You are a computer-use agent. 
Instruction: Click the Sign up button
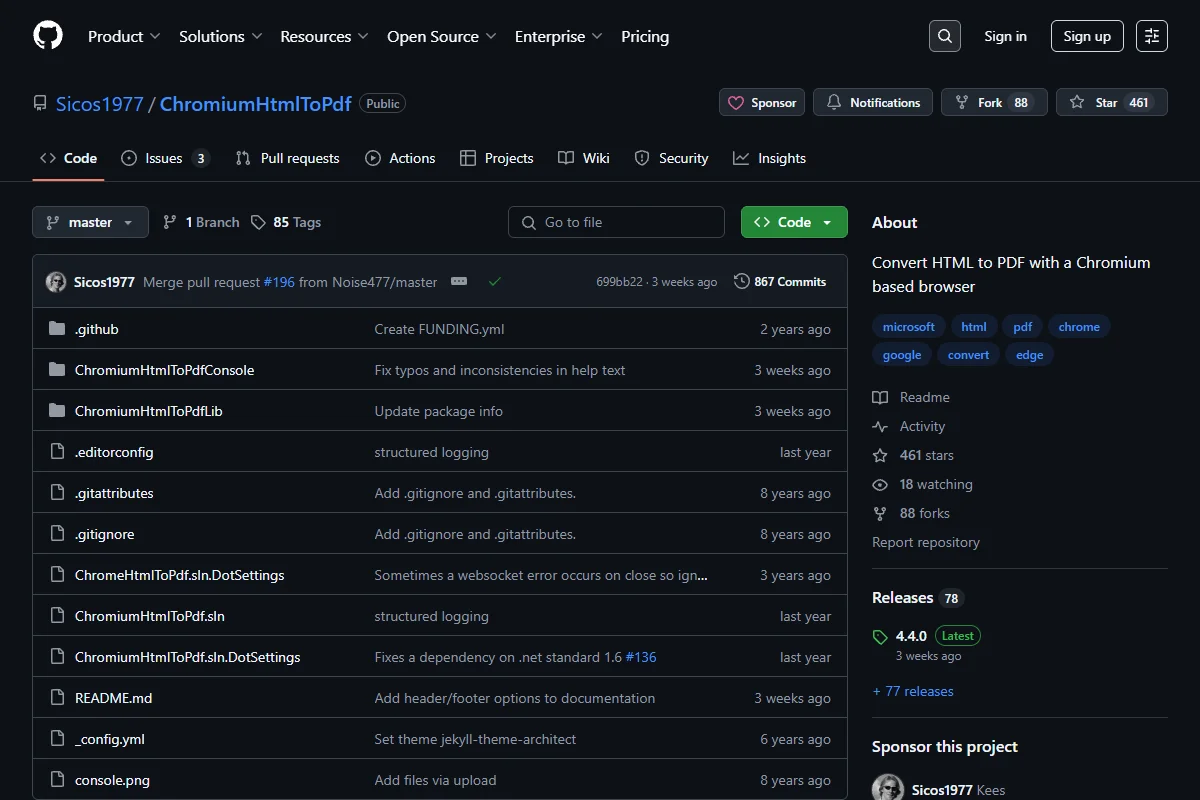tap(1087, 36)
